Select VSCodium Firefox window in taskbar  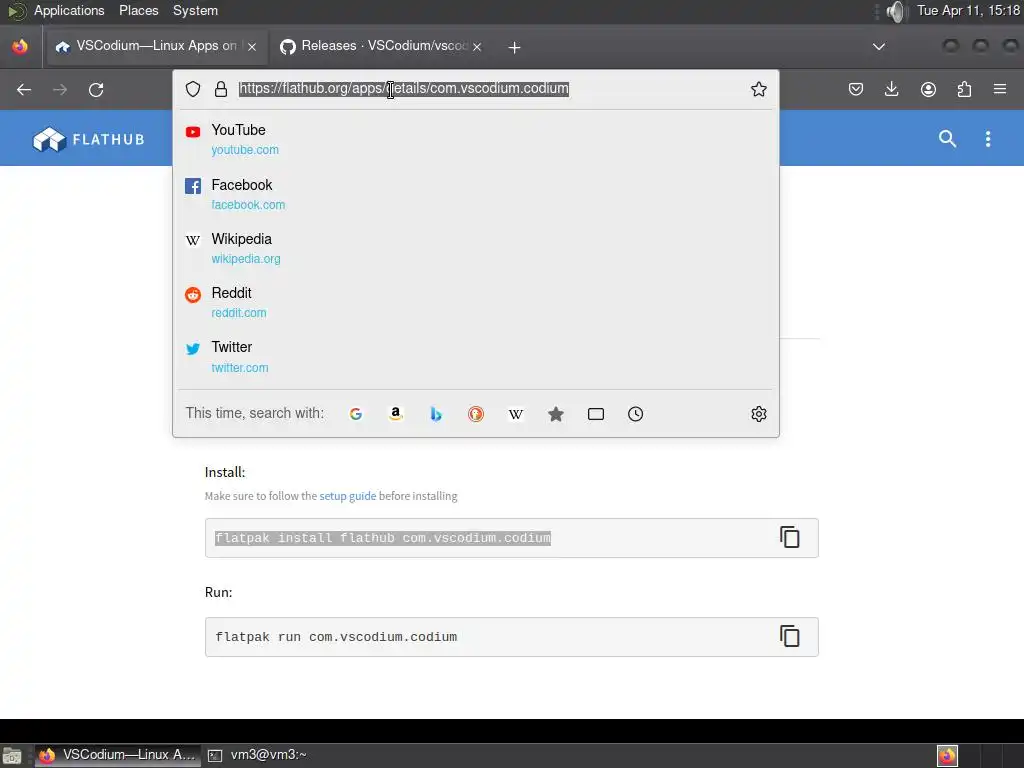(117, 755)
